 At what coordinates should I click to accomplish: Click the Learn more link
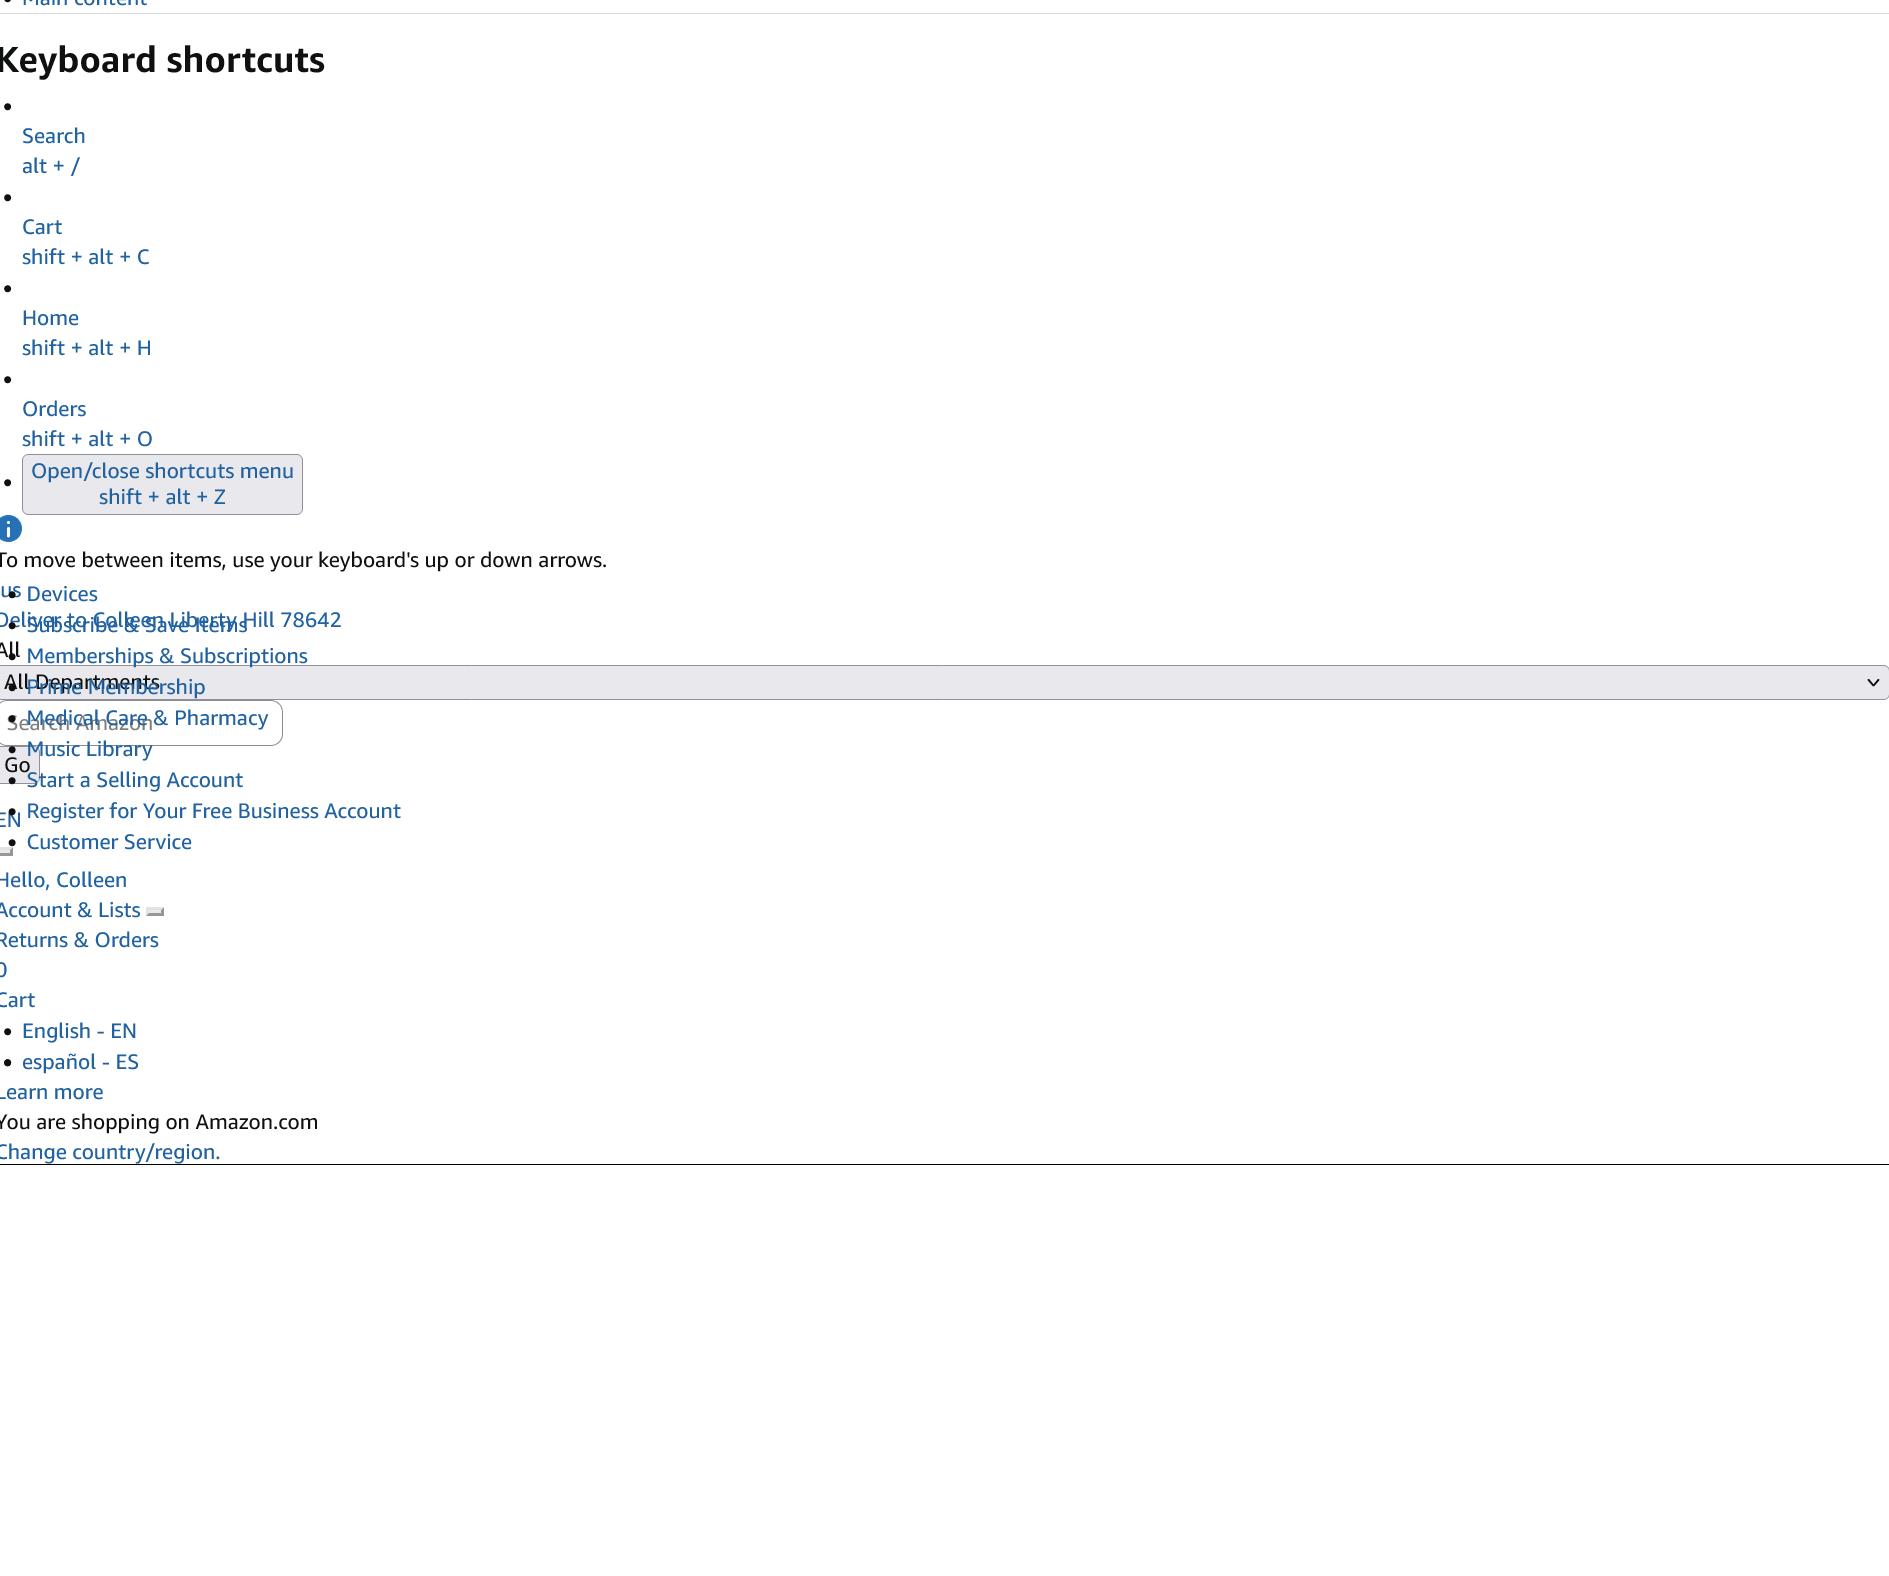[x=51, y=1092]
